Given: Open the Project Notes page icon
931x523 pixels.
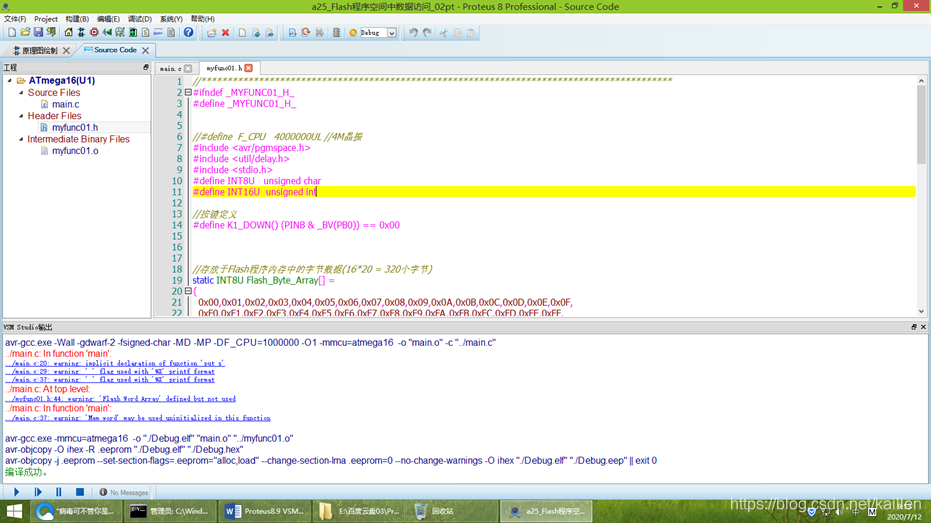Looking at the screenshot, I should 171,33.
